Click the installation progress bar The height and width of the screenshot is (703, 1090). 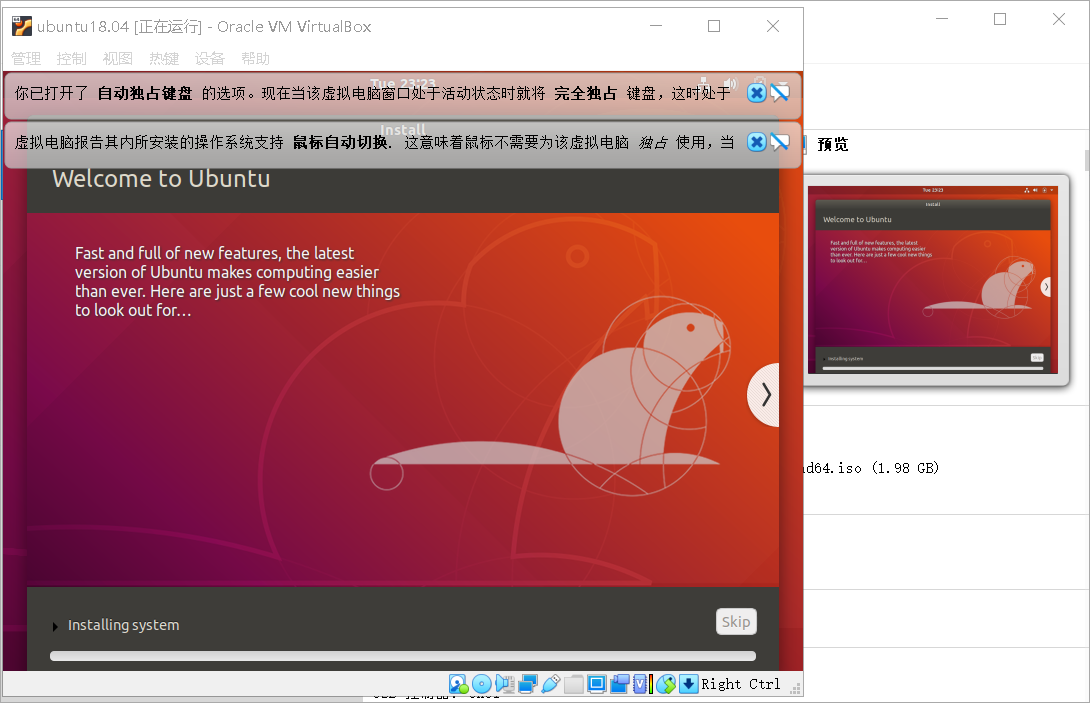point(402,656)
